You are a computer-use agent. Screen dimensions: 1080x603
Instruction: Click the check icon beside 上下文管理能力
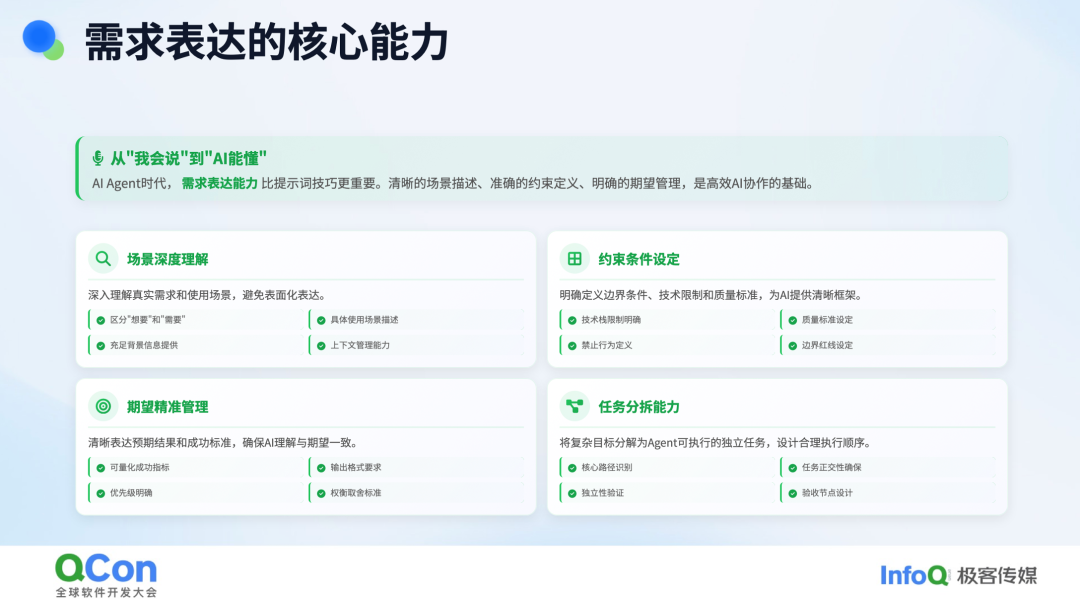pos(321,346)
